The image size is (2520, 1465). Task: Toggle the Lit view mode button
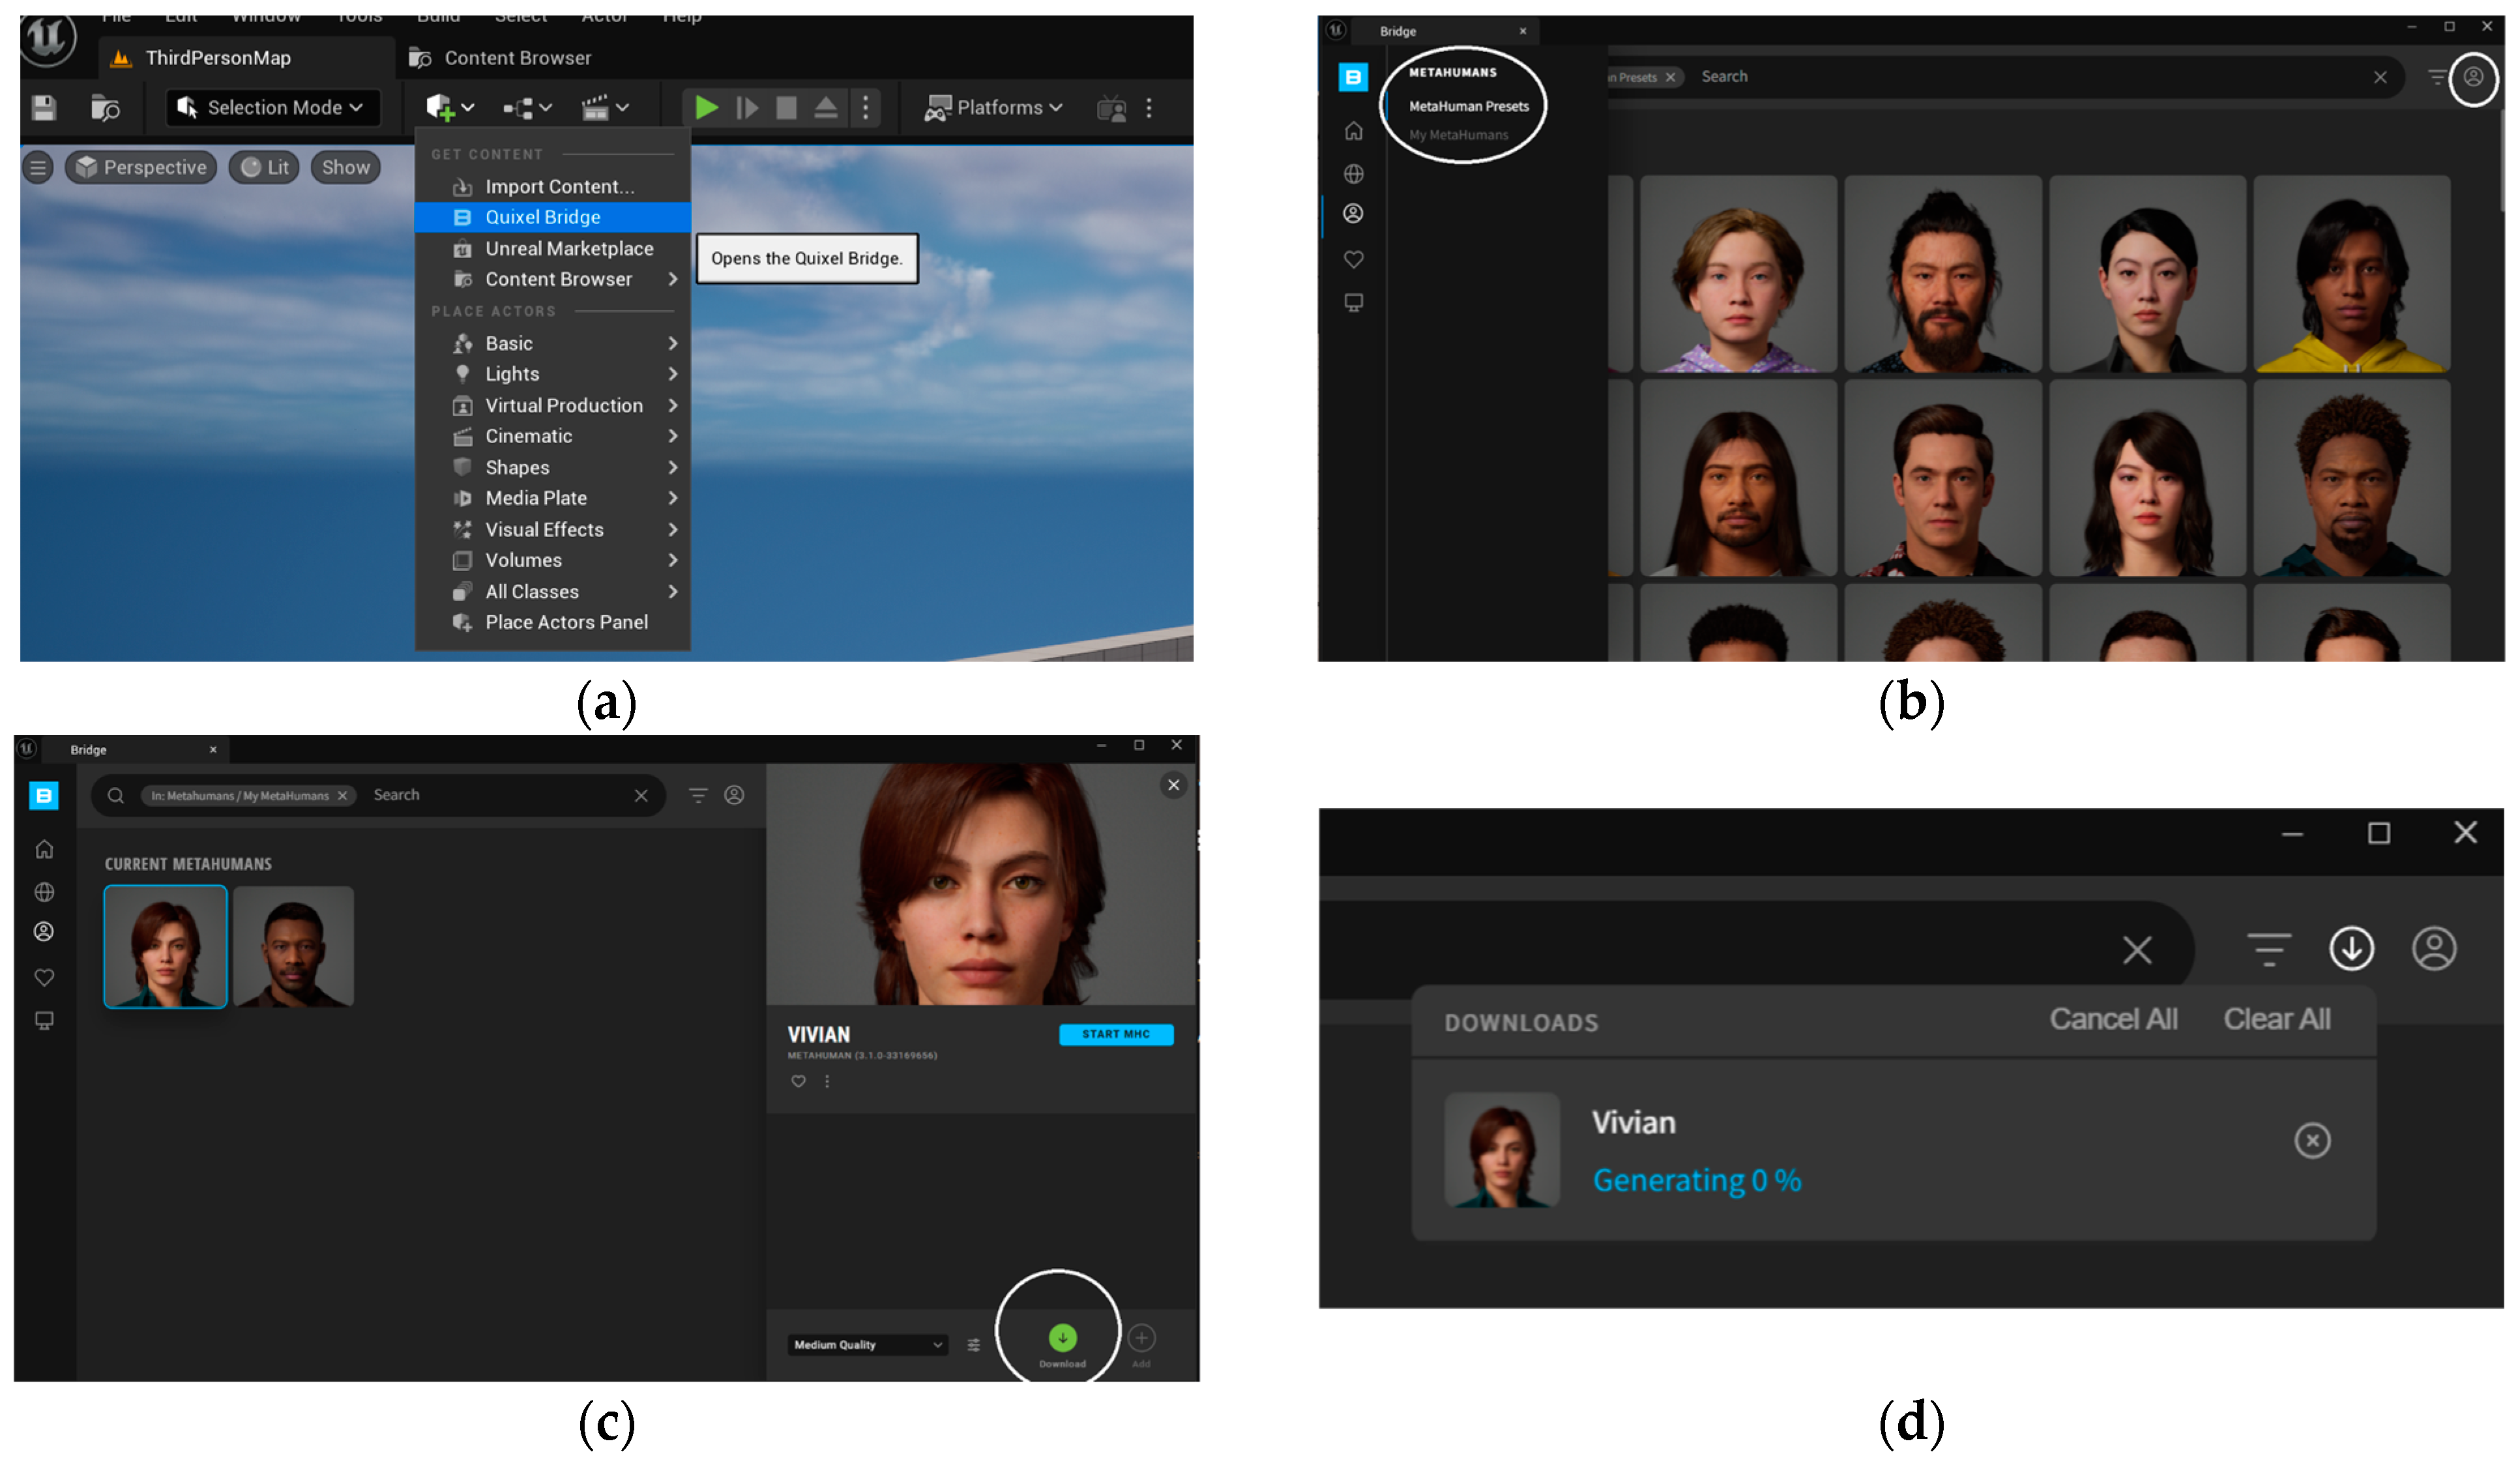(265, 167)
